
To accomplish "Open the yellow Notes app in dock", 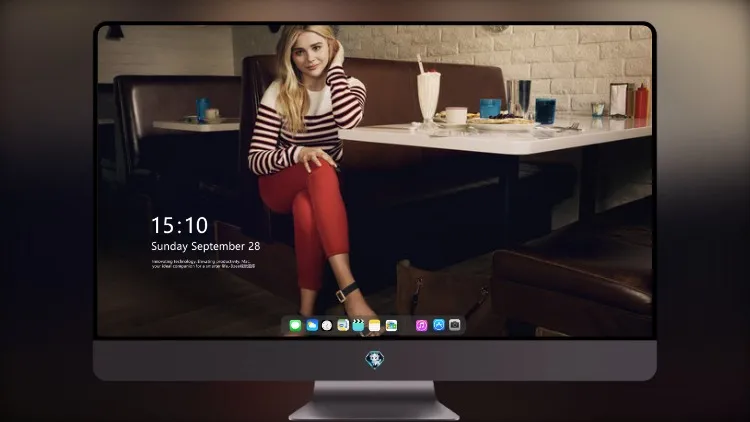I will [x=375, y=325].
